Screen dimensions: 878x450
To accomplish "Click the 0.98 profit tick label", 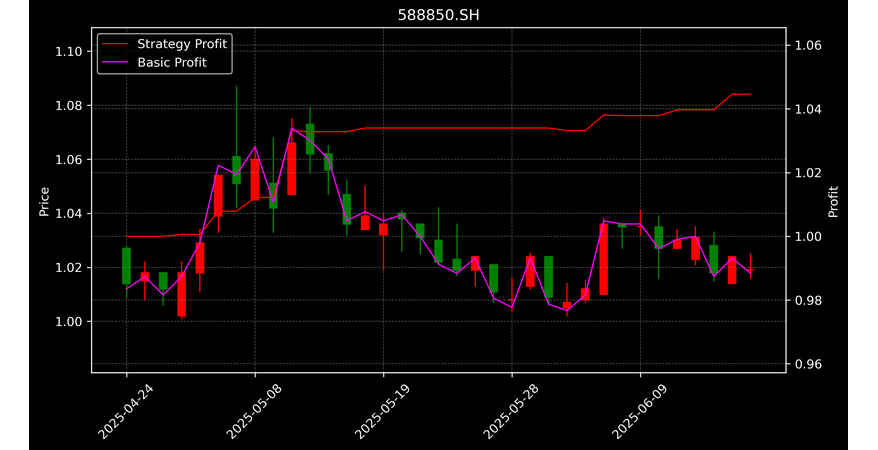I will pyautogui.click(x=808, y=301).
